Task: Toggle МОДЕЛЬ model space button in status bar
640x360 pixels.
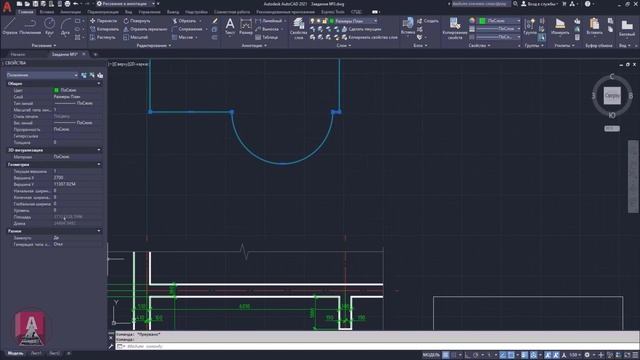Action: coord(431,355)
